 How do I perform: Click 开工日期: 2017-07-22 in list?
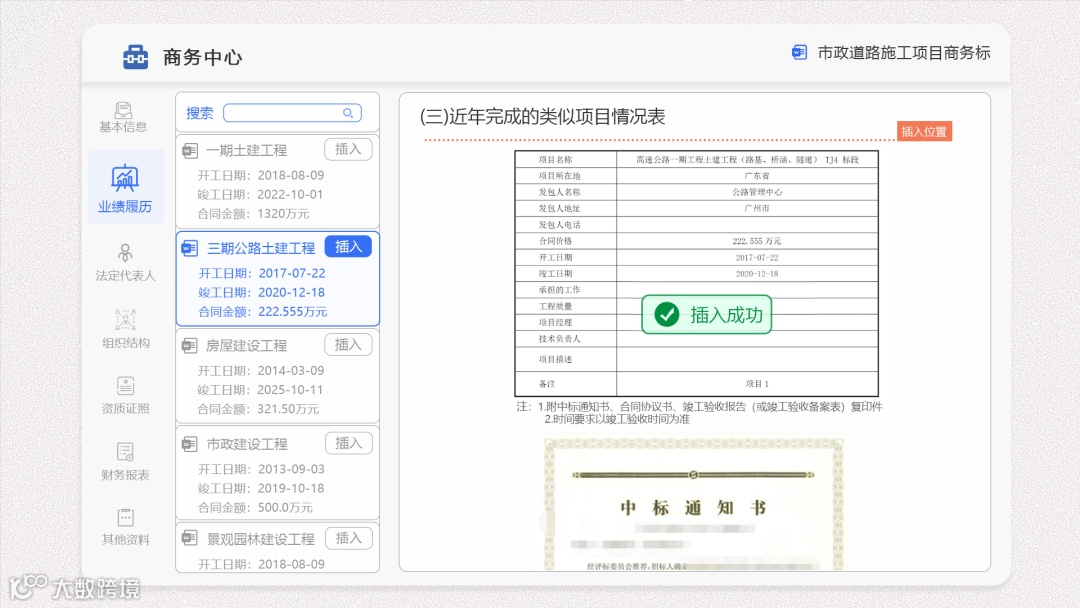point(262,273)
